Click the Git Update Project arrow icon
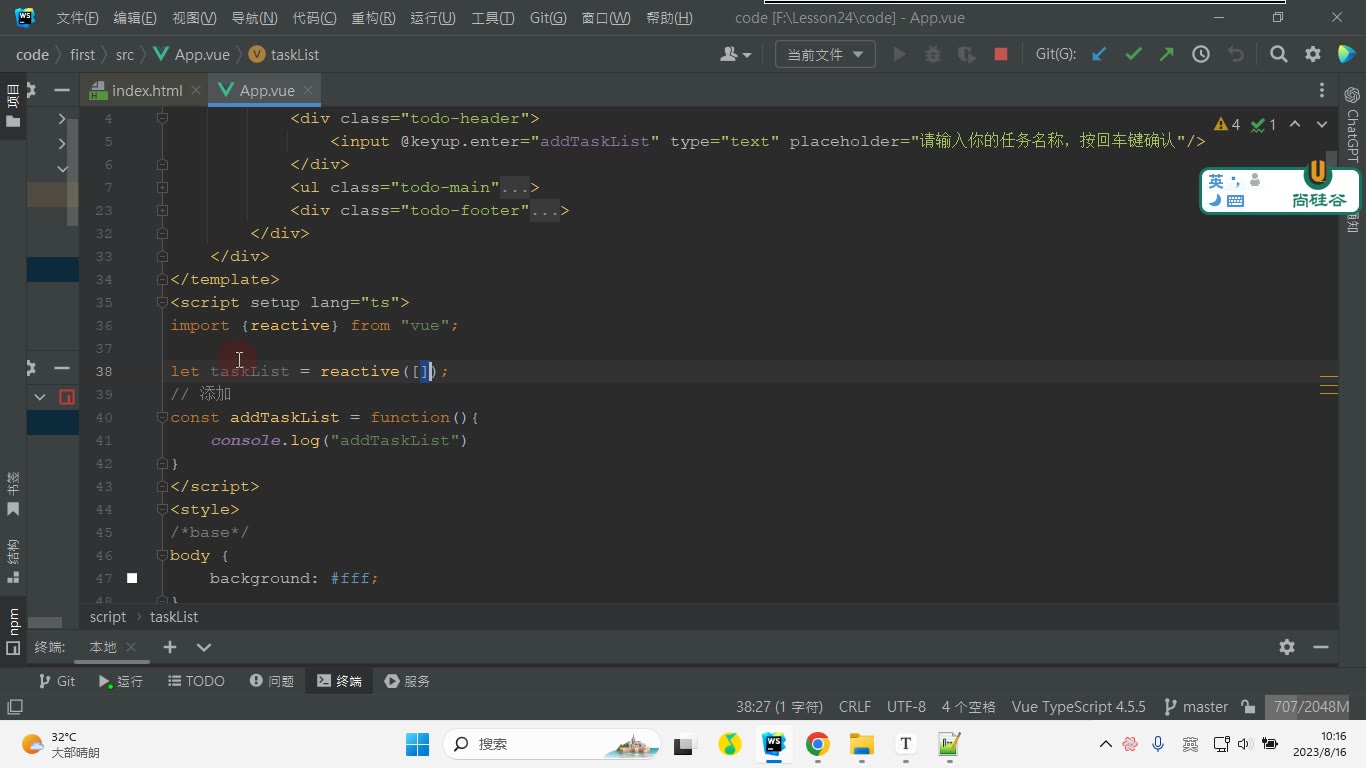 click(1099, 54)
